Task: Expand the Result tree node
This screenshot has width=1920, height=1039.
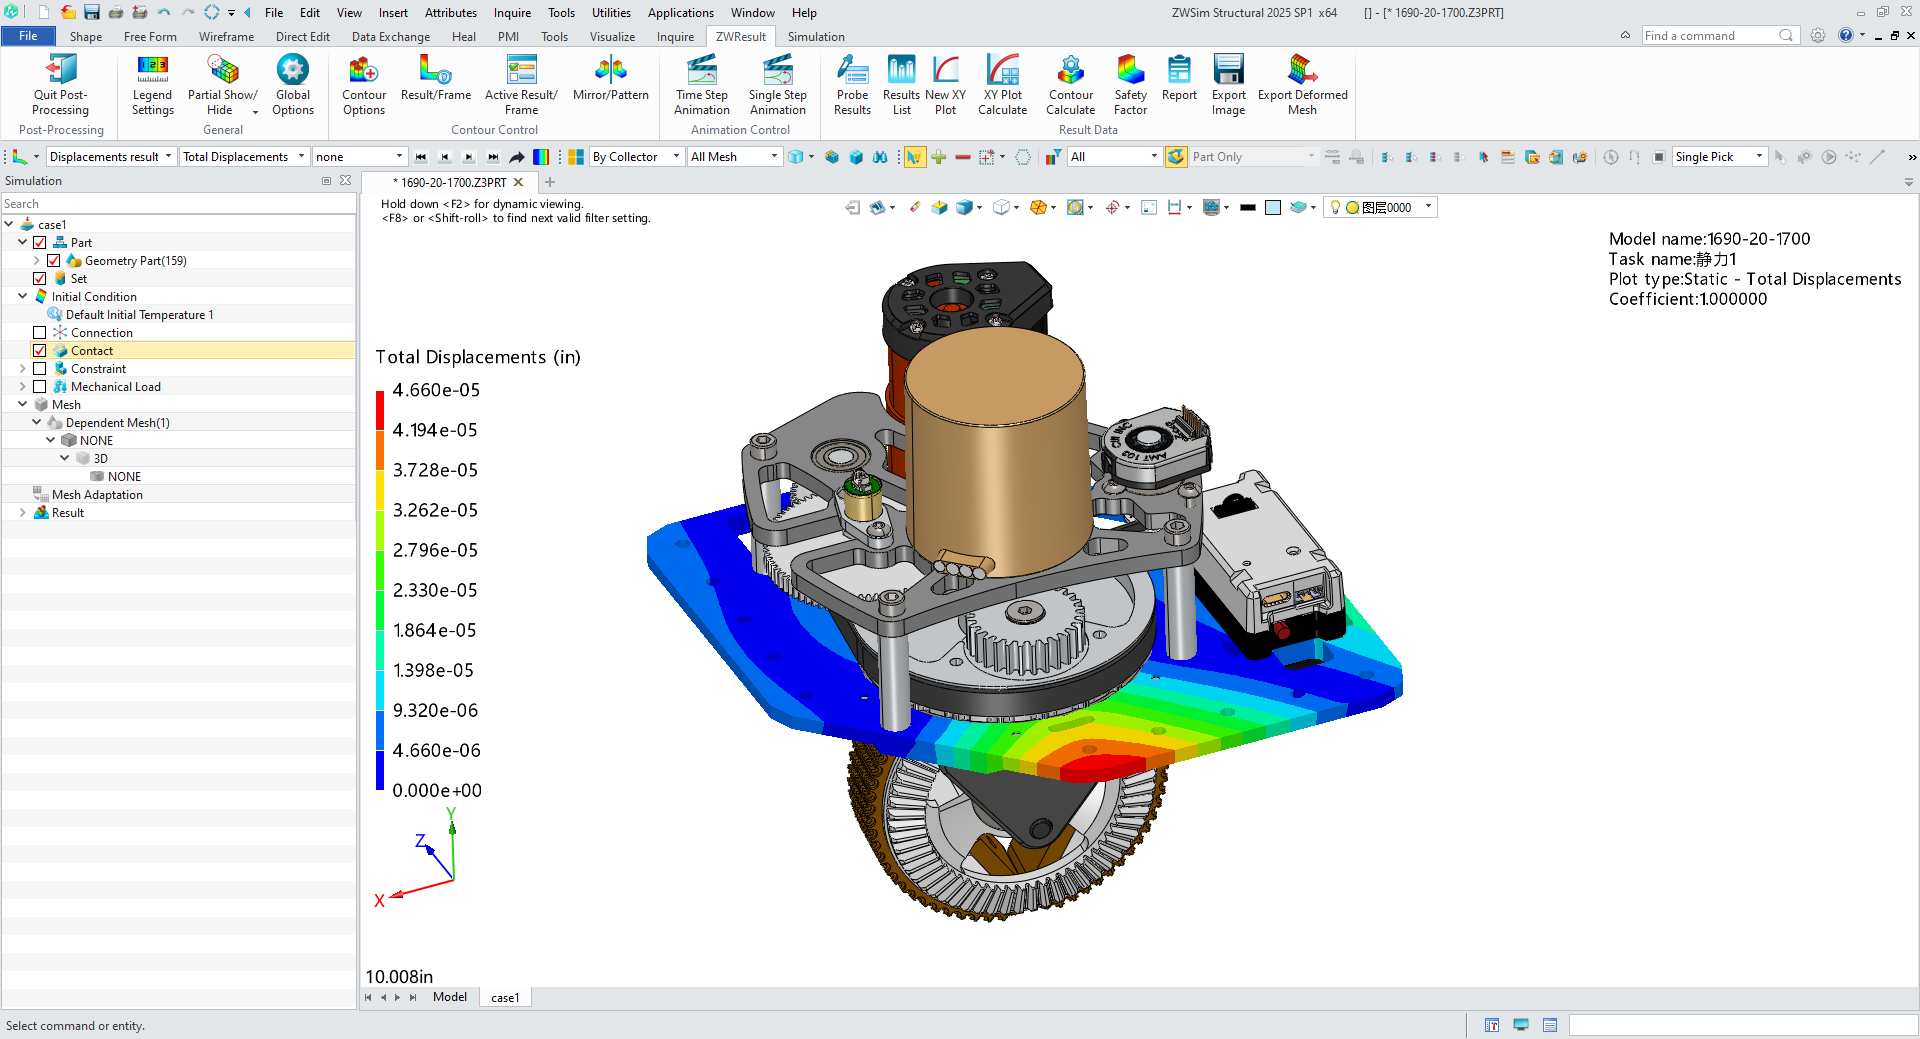Action: pyautogui.click(x=23, y=513)
